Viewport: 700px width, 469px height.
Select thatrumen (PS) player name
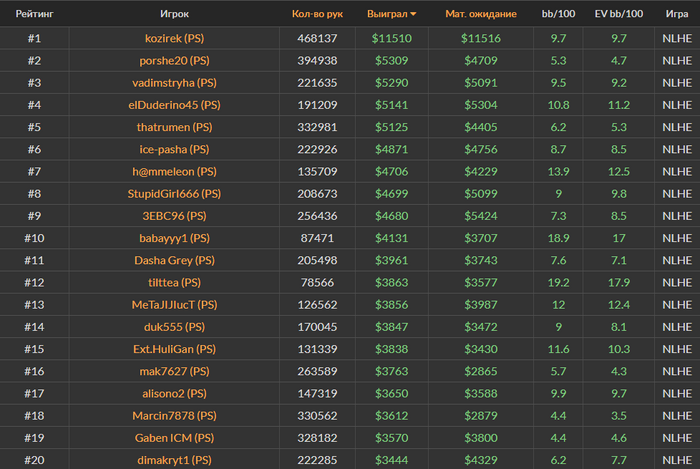click(x=175, y=127)
